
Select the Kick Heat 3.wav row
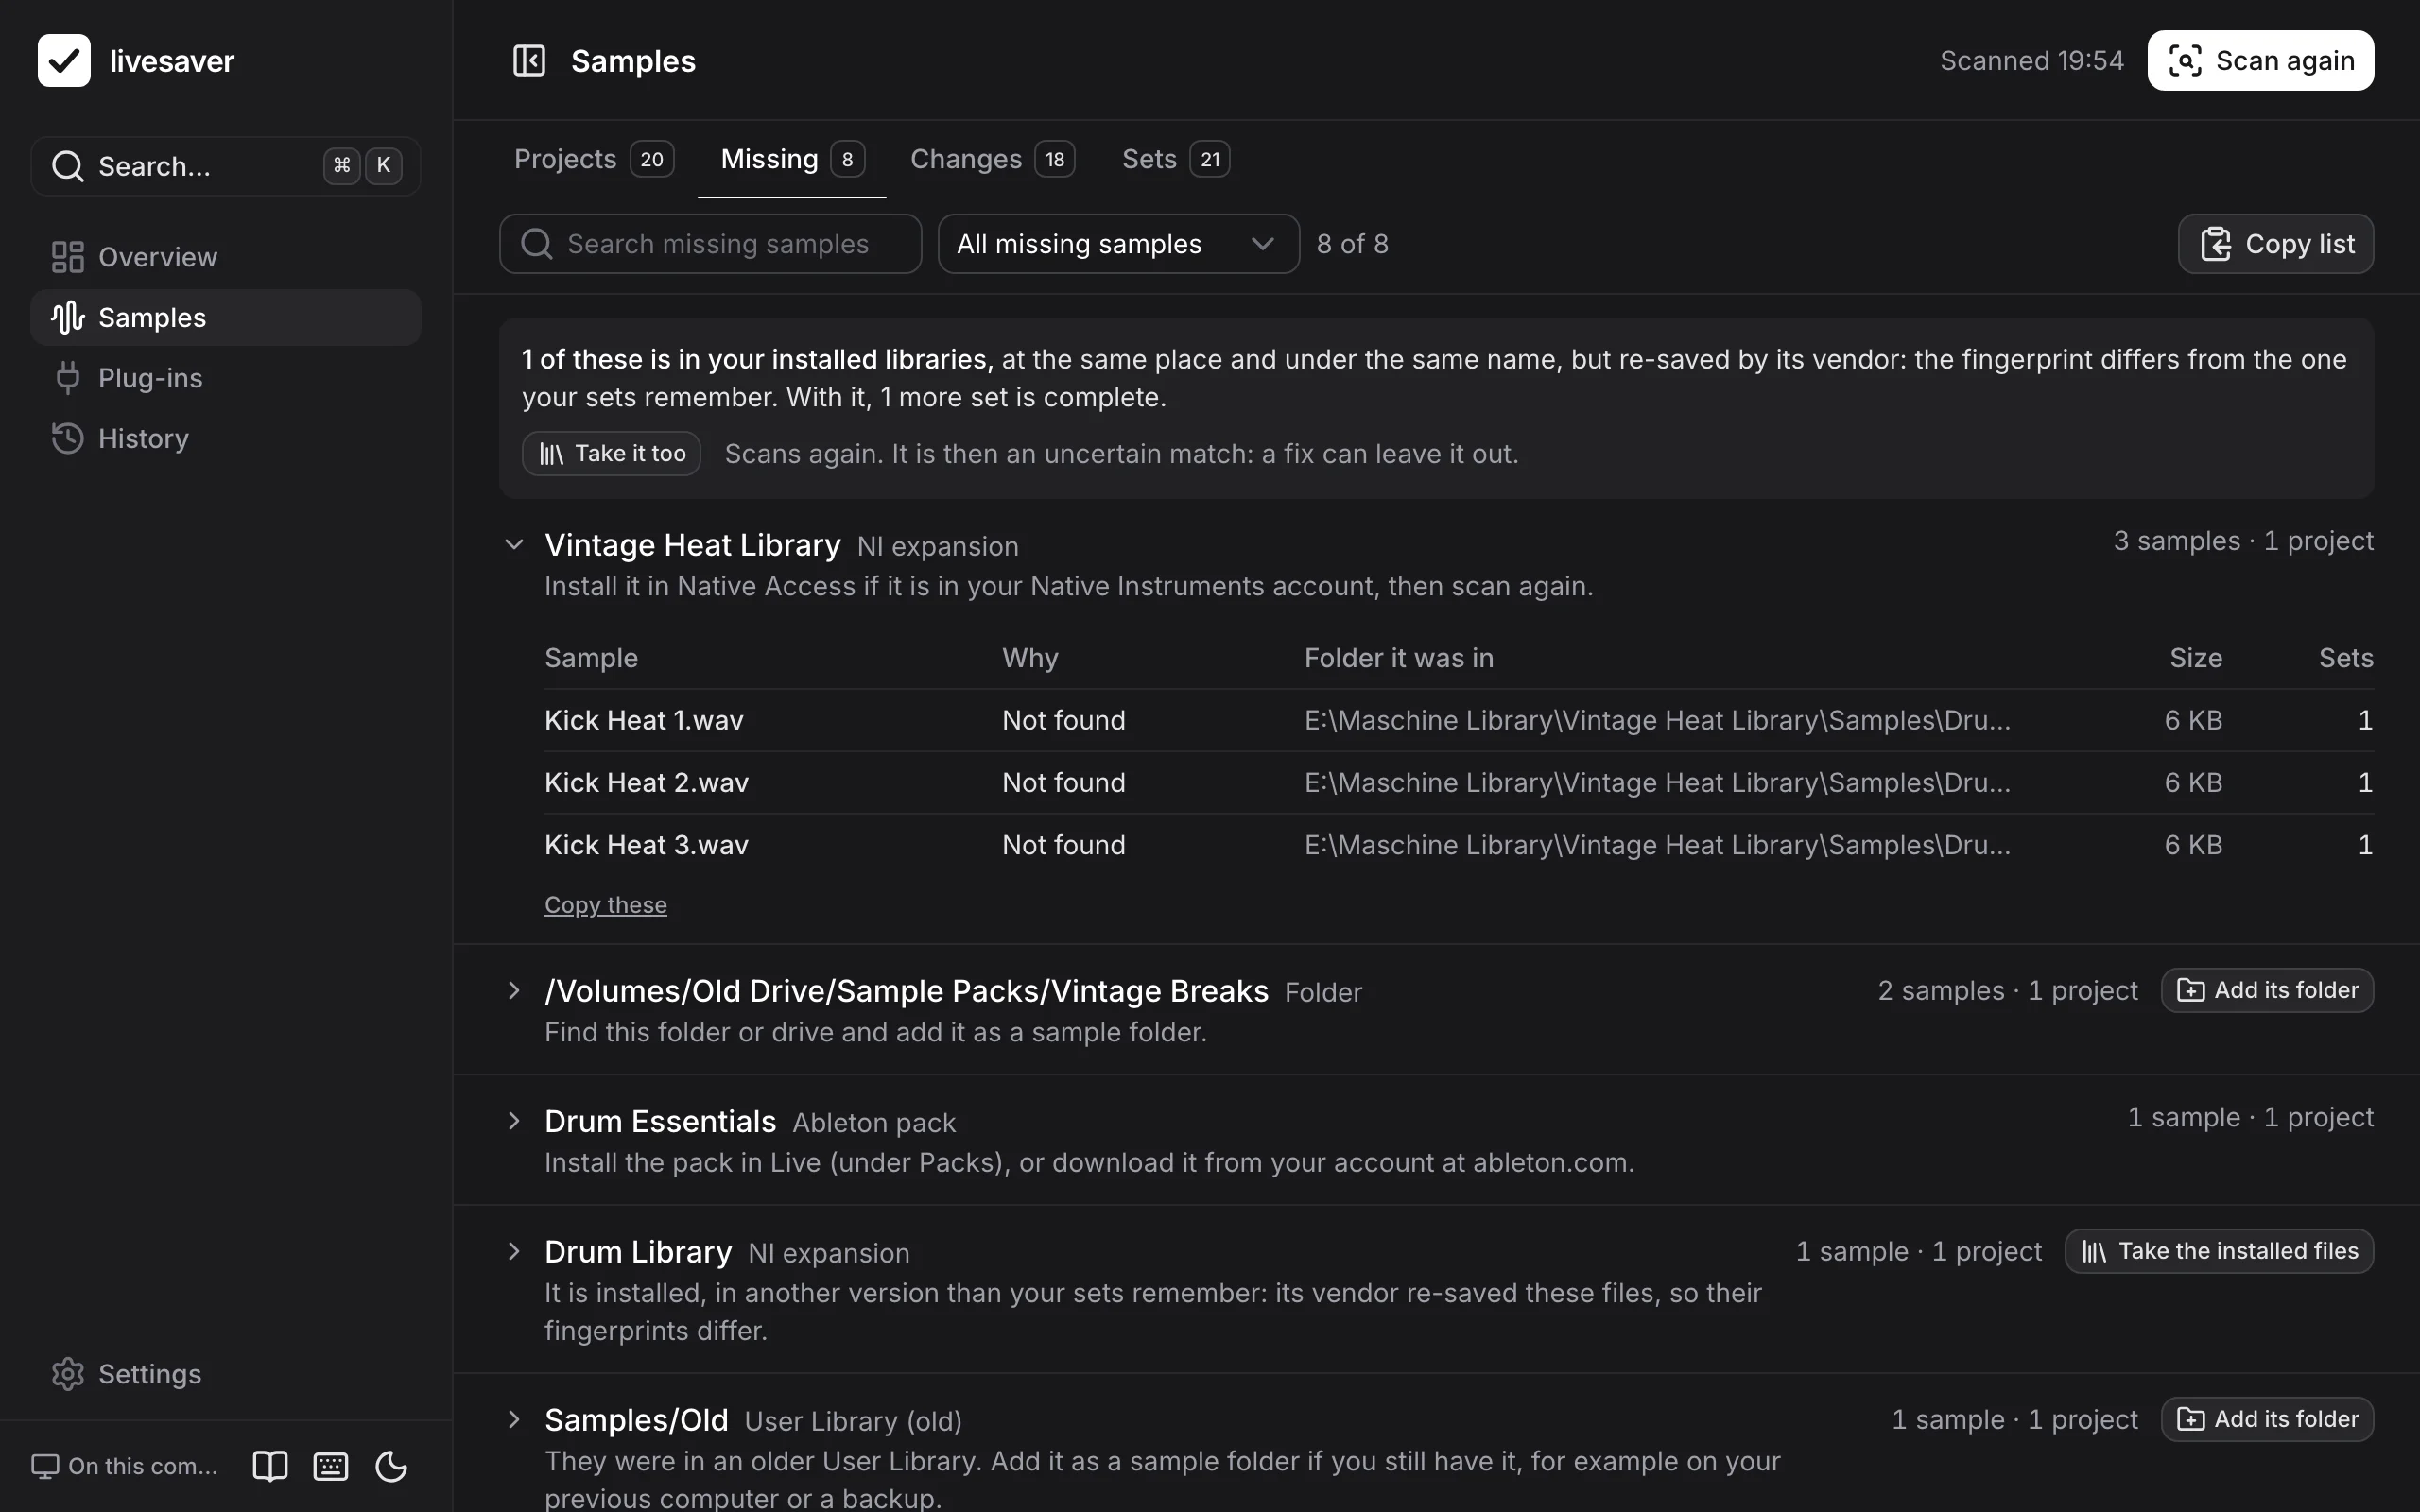[x=1459, y=845]
